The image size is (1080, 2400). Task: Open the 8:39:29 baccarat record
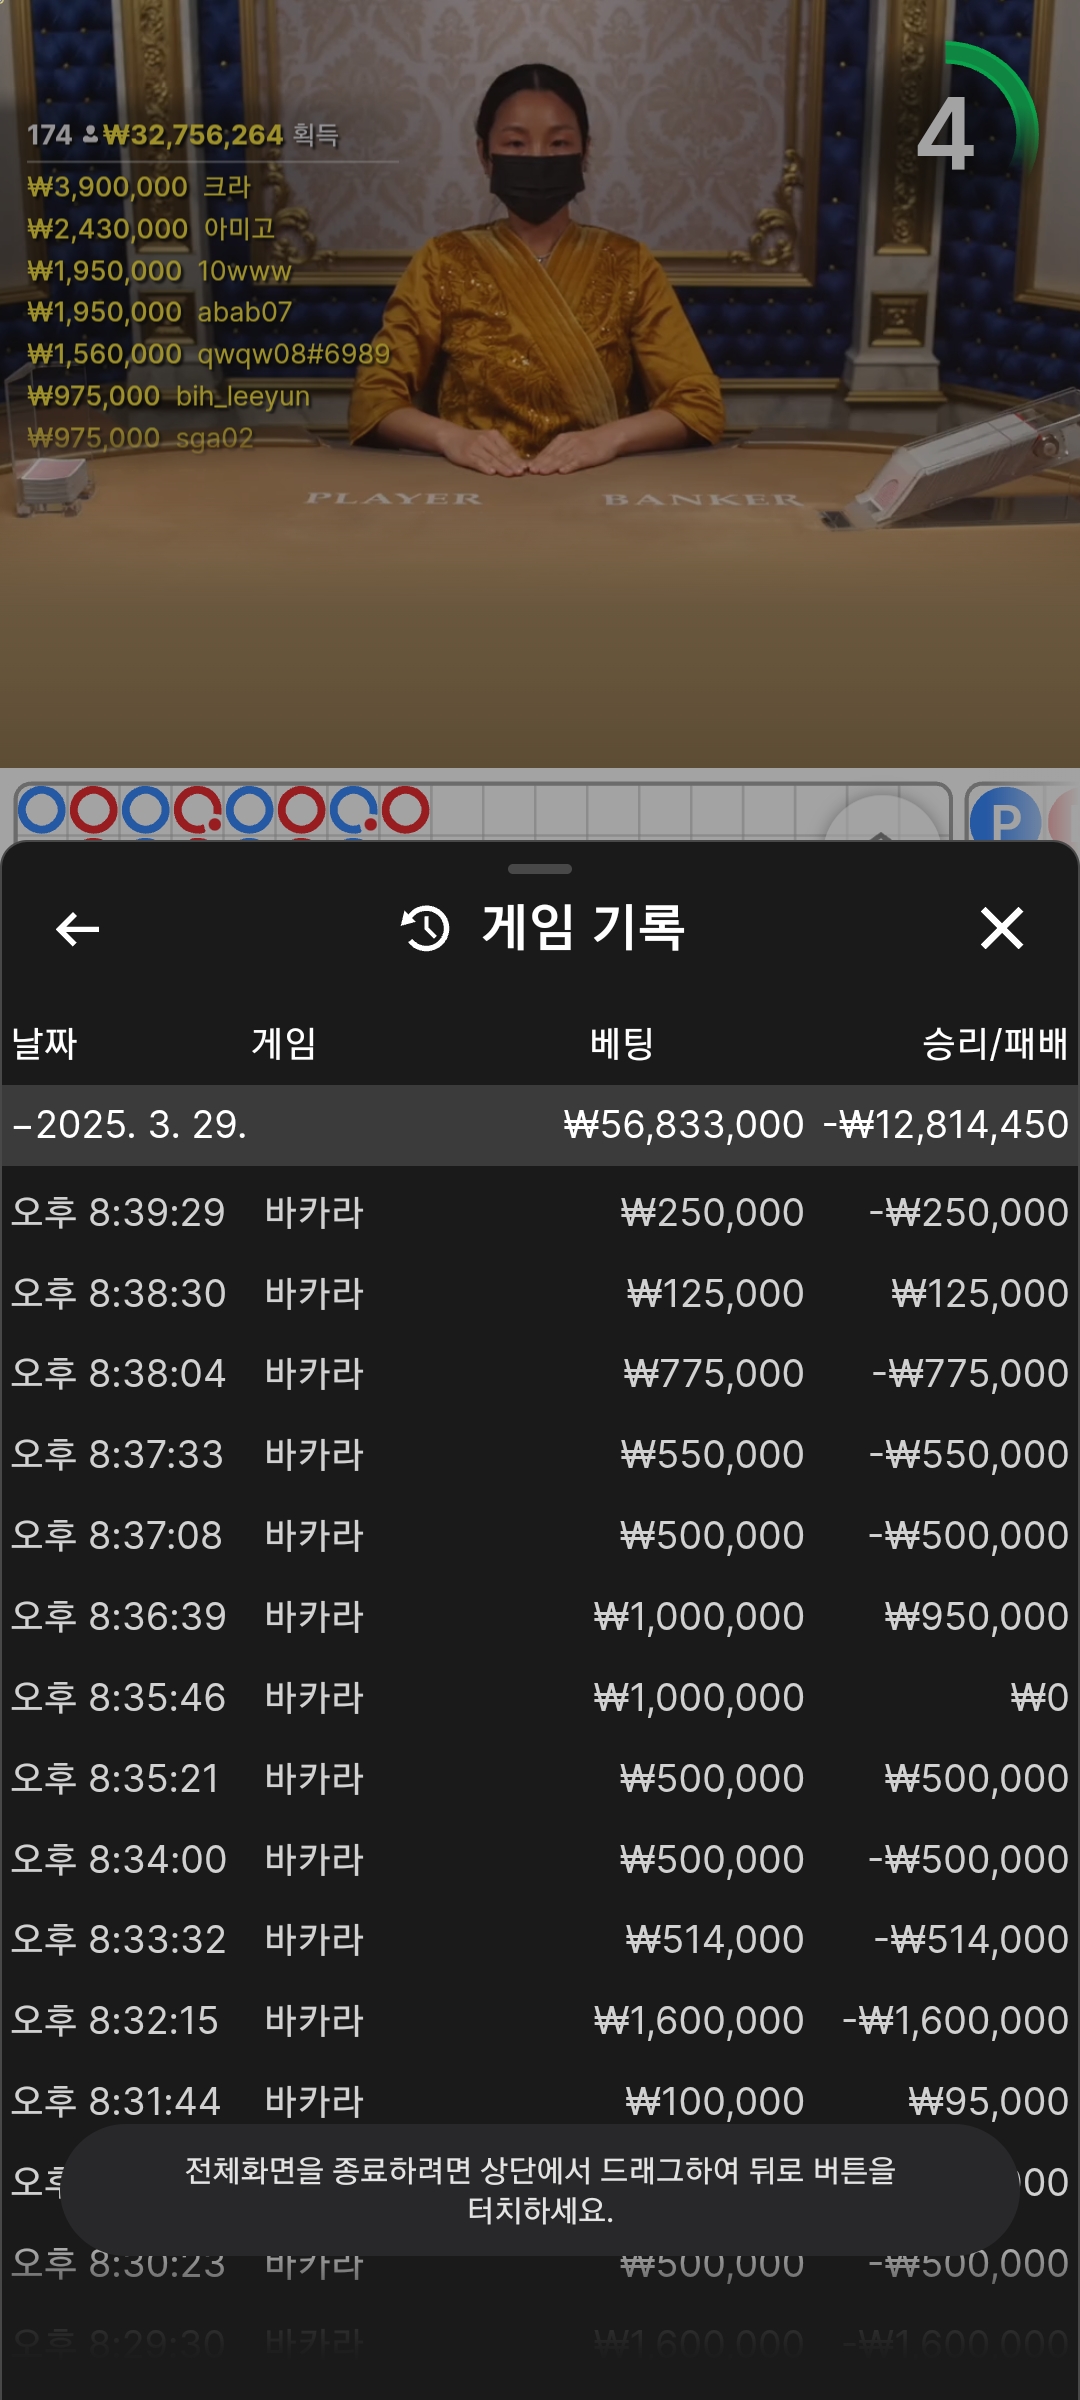coord(540,1213)
